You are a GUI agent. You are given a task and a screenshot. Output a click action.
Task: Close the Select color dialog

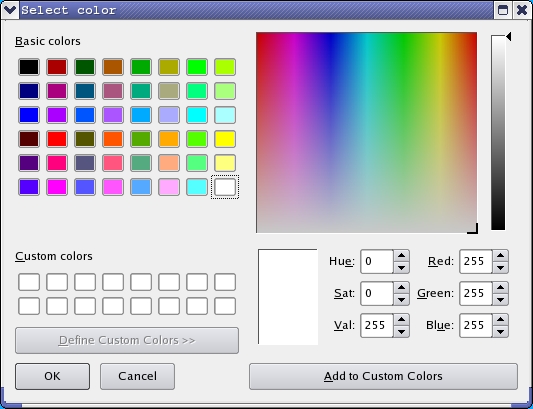(522, 10)
